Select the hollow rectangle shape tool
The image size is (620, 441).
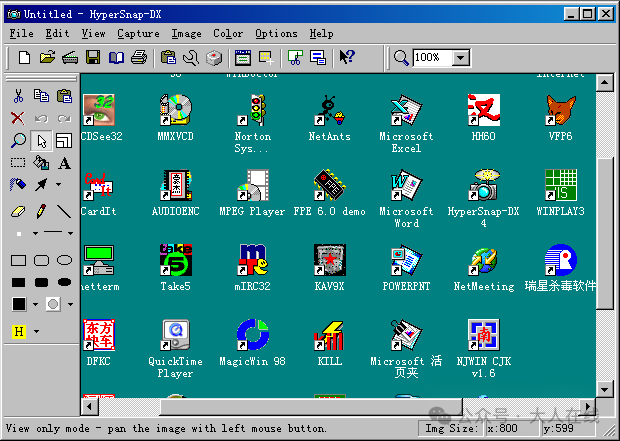18,260
